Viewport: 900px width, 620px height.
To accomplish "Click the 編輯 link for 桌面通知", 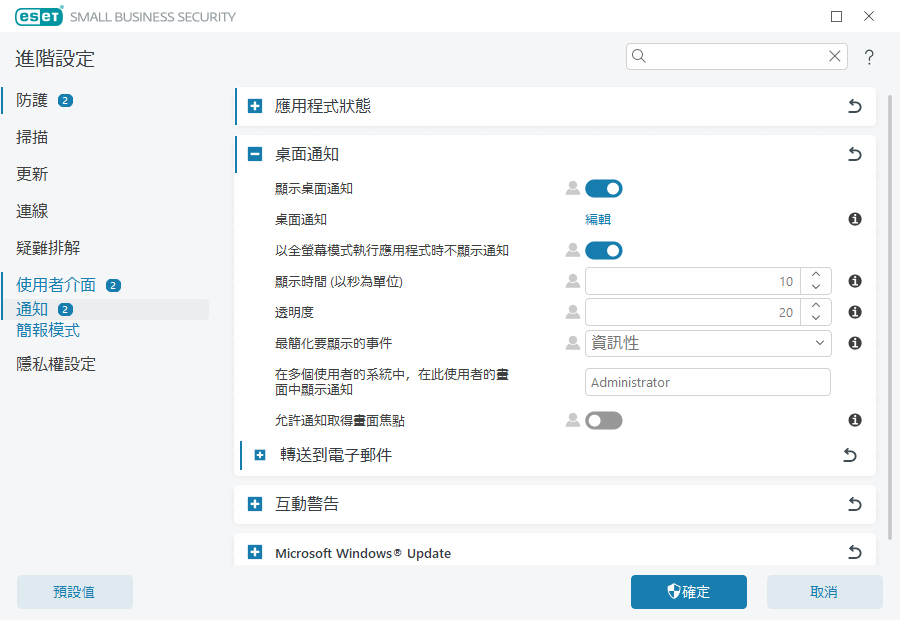I will pyautogui.click(x=598, y=219).
